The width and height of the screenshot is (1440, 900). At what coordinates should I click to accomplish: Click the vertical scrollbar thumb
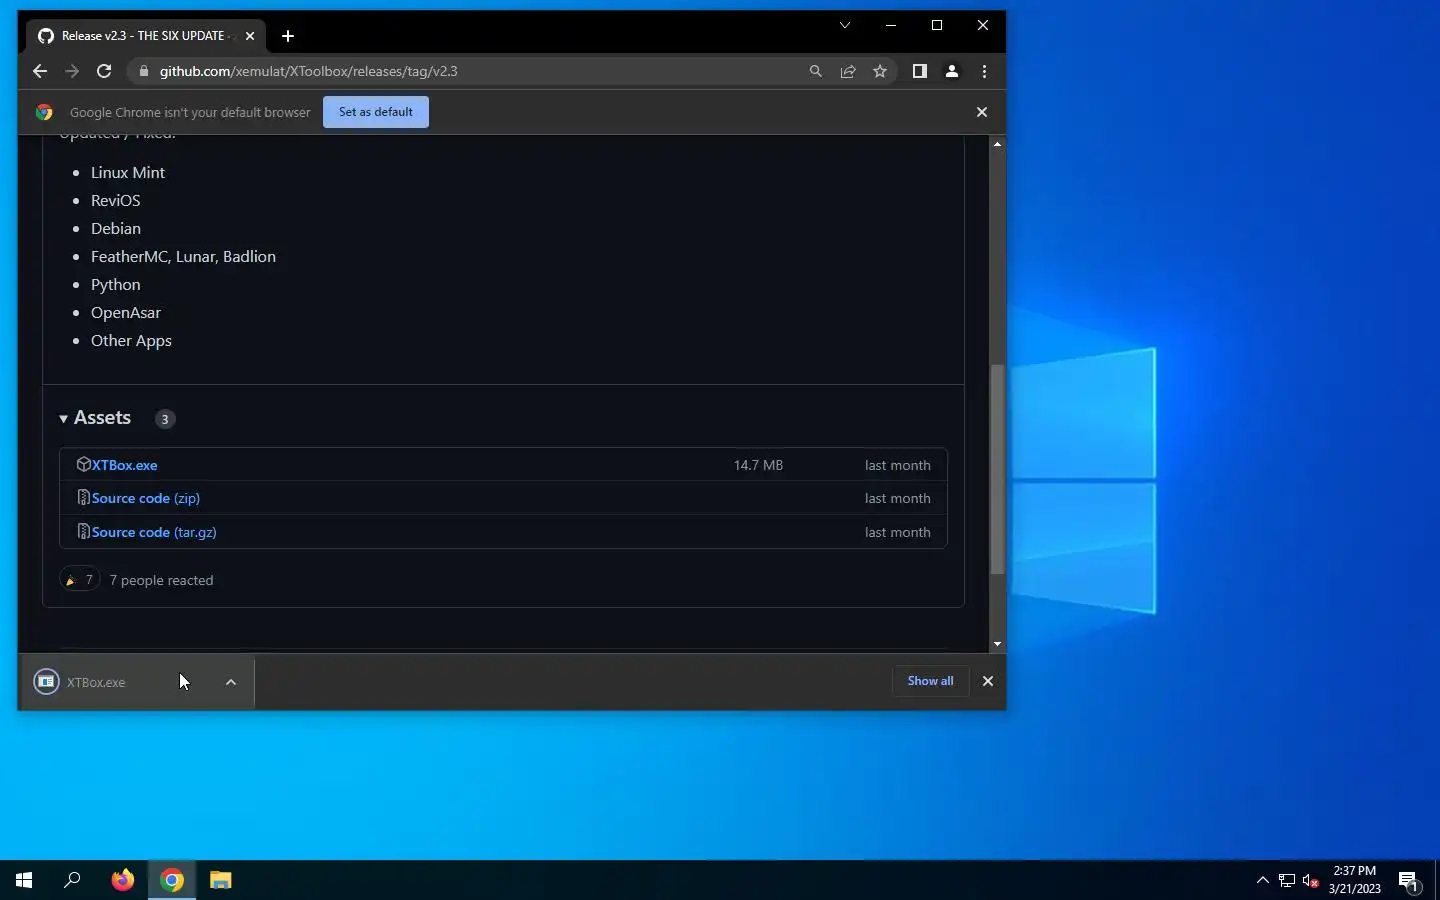pos(997,469)
